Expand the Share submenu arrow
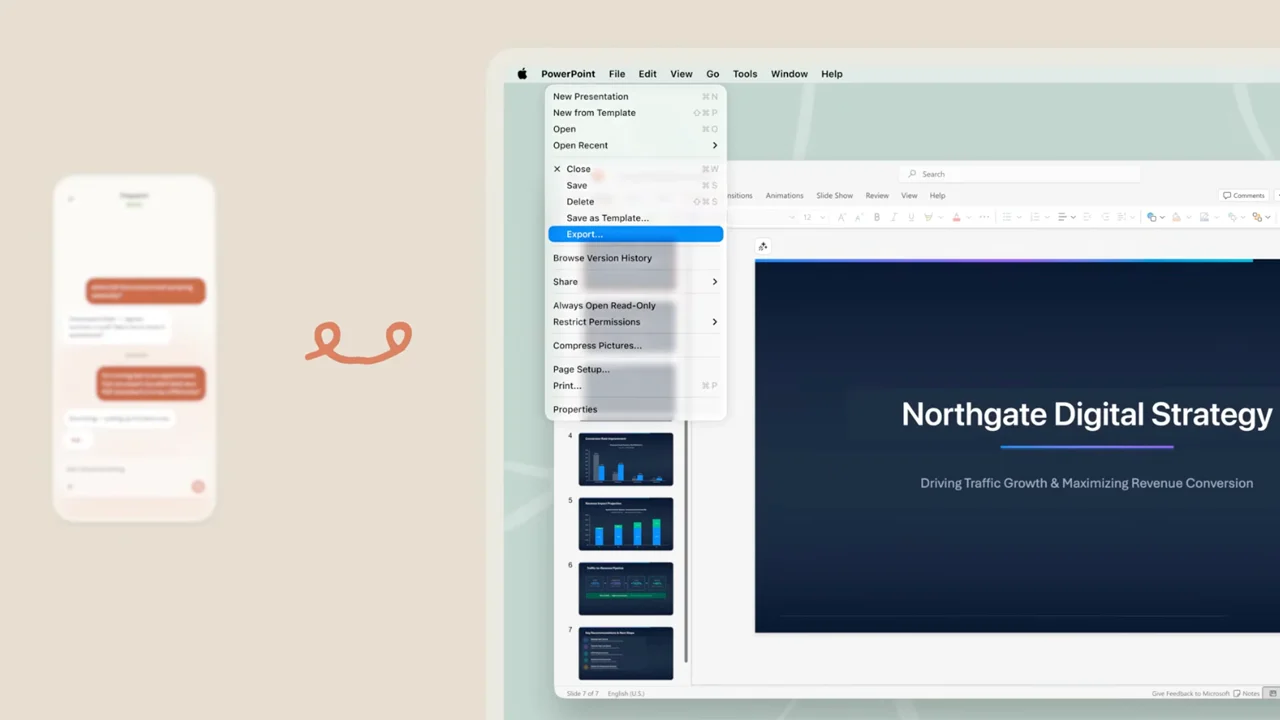This screenshot has height=720, width=1280. point(714,282)
